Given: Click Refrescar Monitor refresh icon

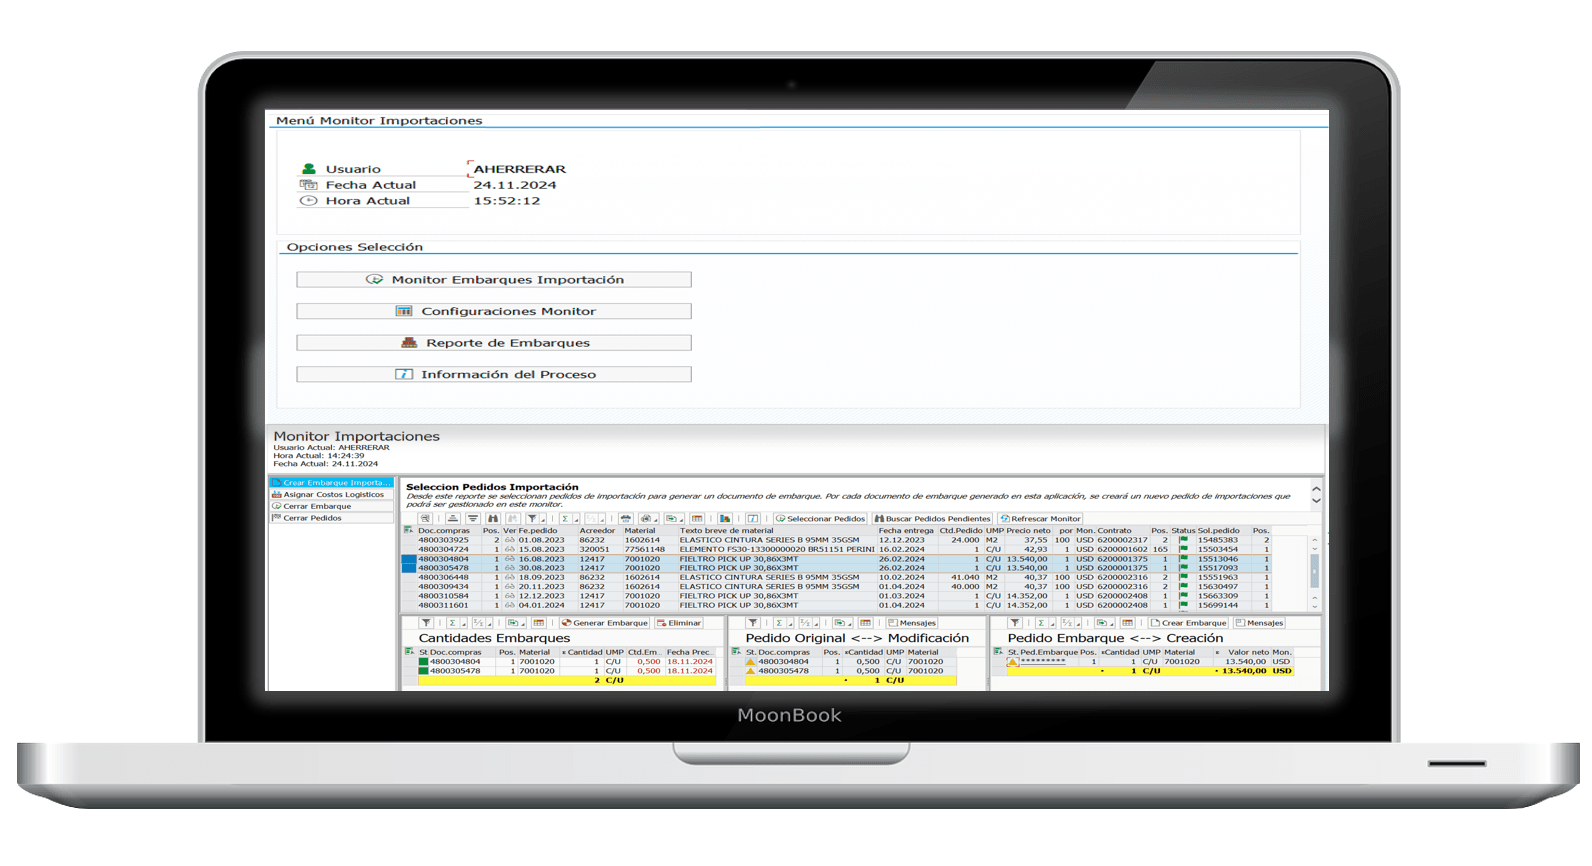Looking at the screenshot, I should (x=1005, y=519).
